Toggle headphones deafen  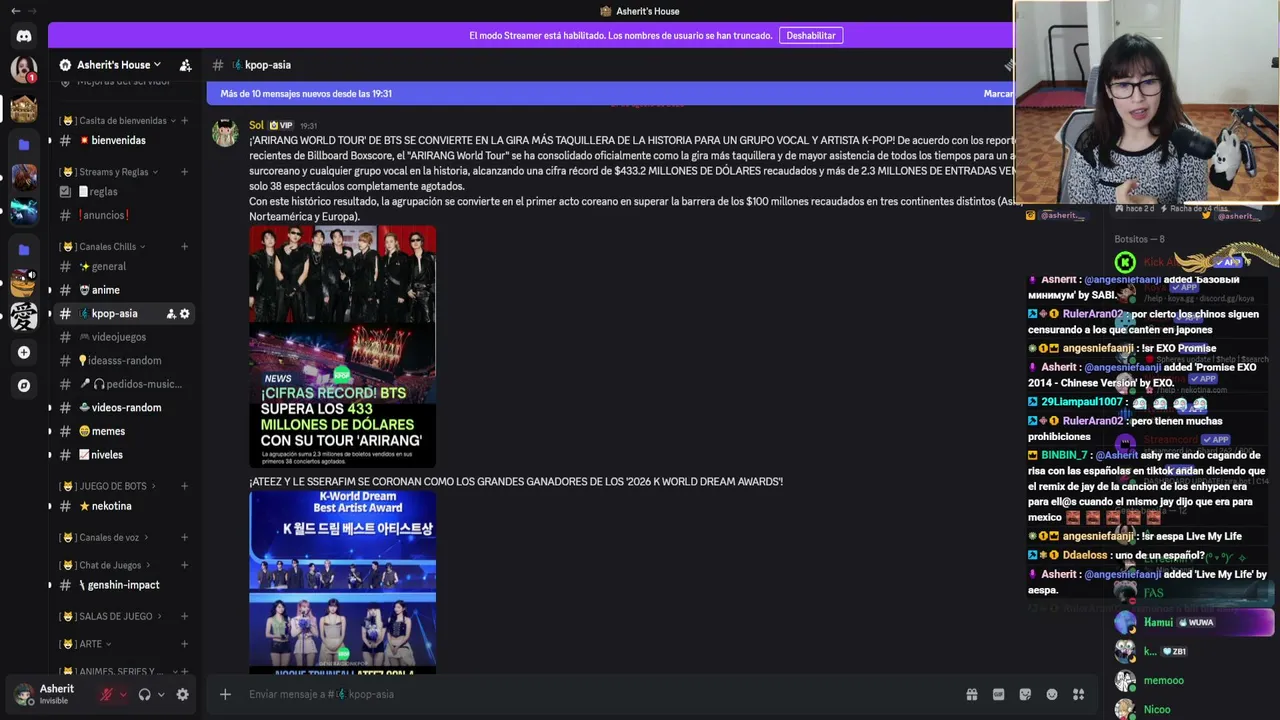(x=144, y=694)
